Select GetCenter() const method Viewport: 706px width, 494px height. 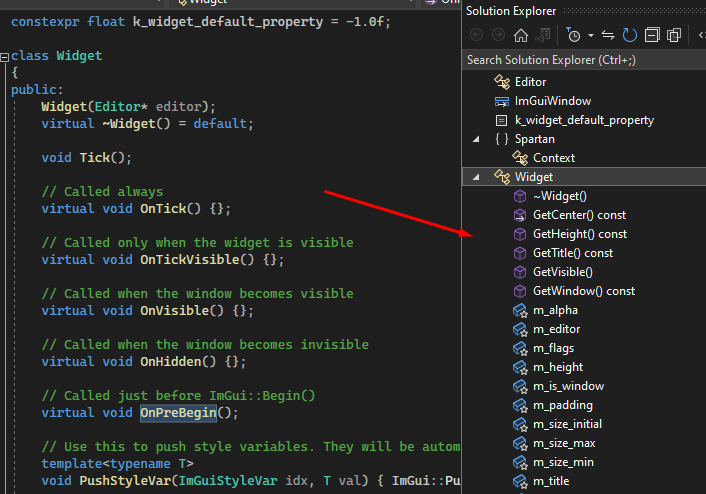coord(579,215)
